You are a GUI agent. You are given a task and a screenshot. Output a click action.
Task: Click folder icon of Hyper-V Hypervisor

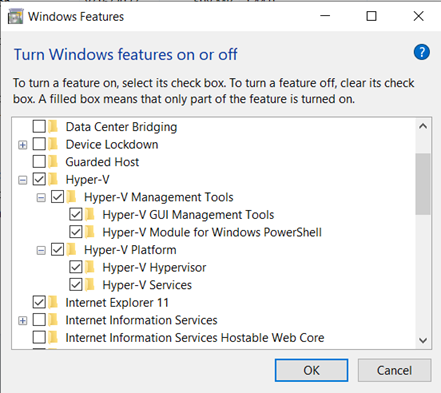[89, 267]
